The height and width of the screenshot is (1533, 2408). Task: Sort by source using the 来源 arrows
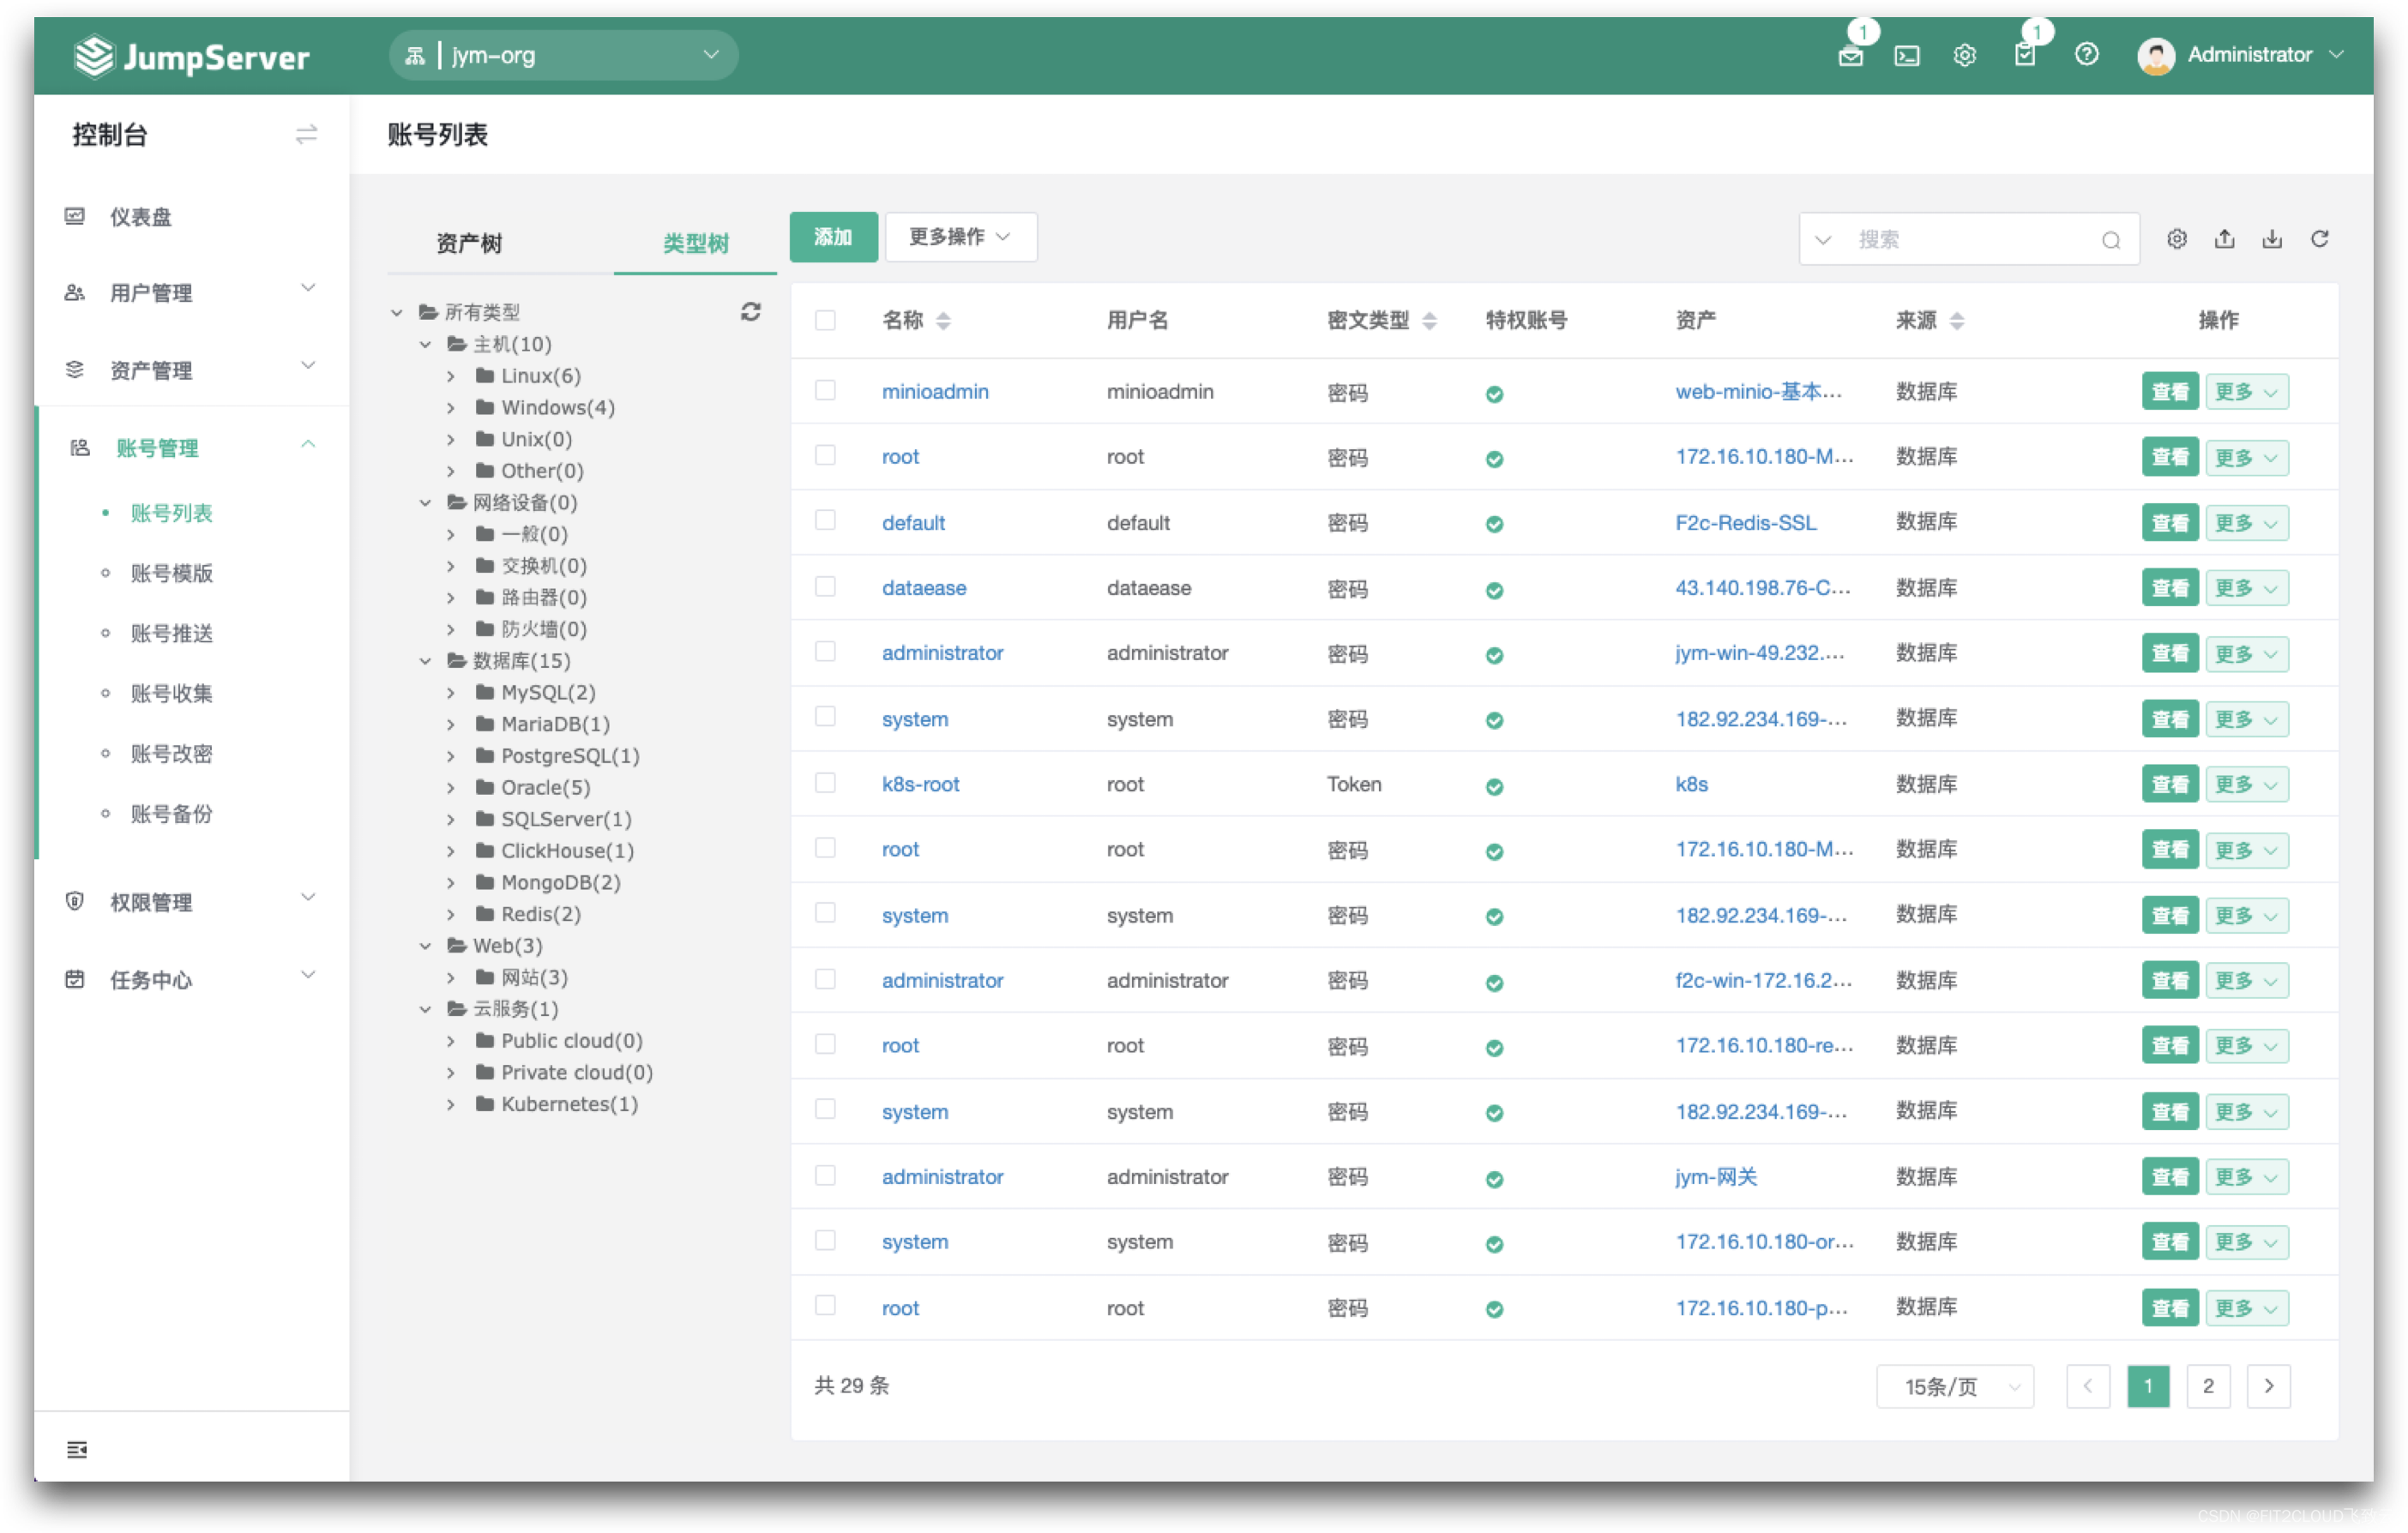pyautogui.click(x=1957, y=321)
